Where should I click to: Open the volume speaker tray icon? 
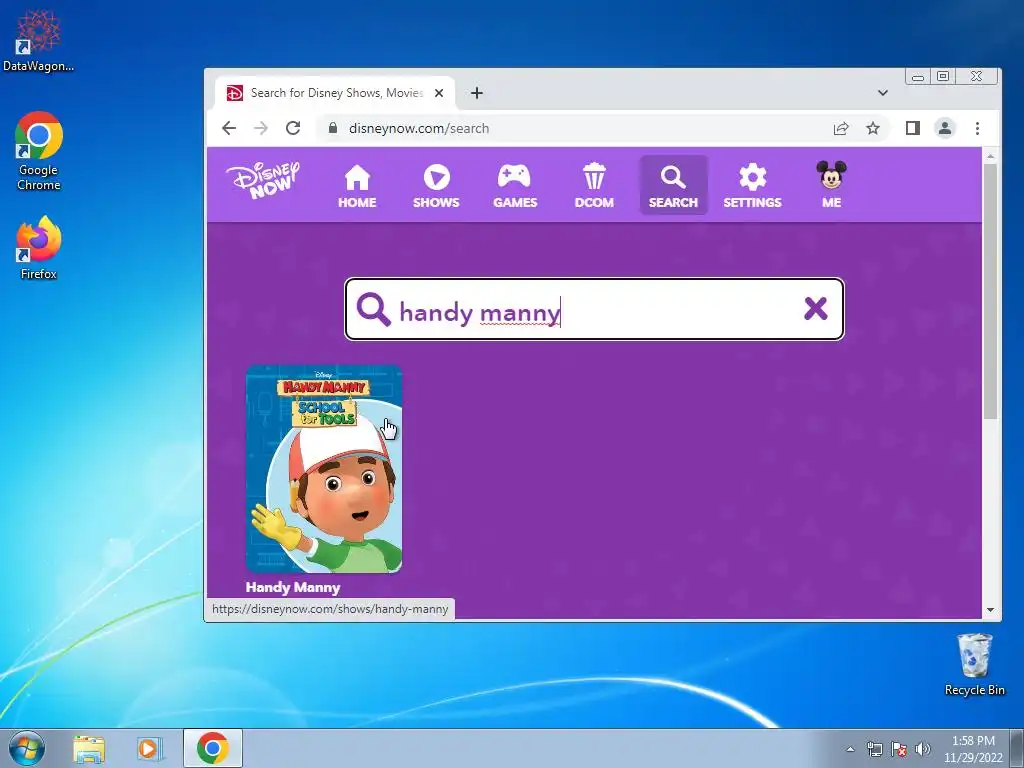923,749
